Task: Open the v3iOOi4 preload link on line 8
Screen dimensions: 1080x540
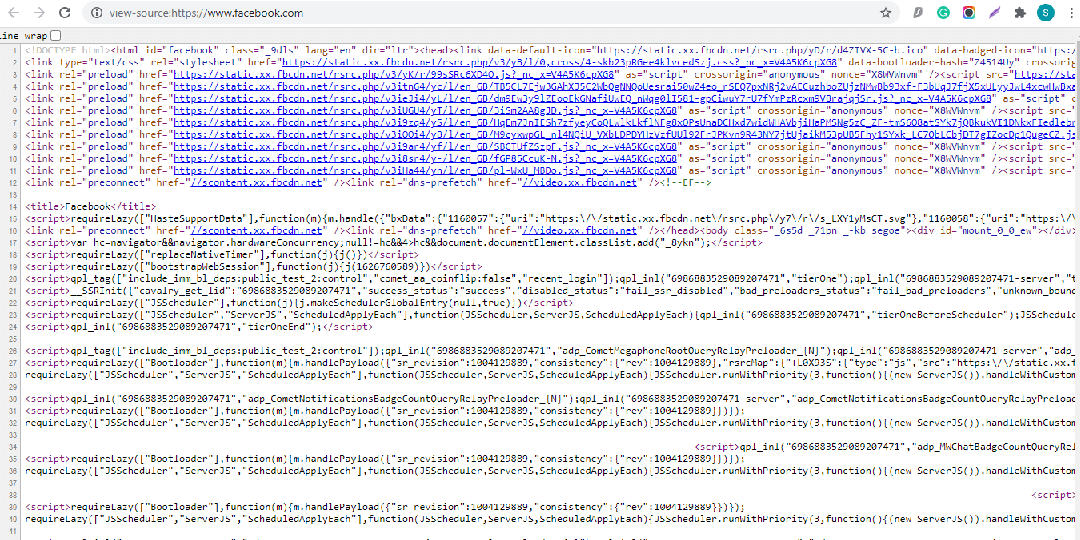Action: pos(623,134)
